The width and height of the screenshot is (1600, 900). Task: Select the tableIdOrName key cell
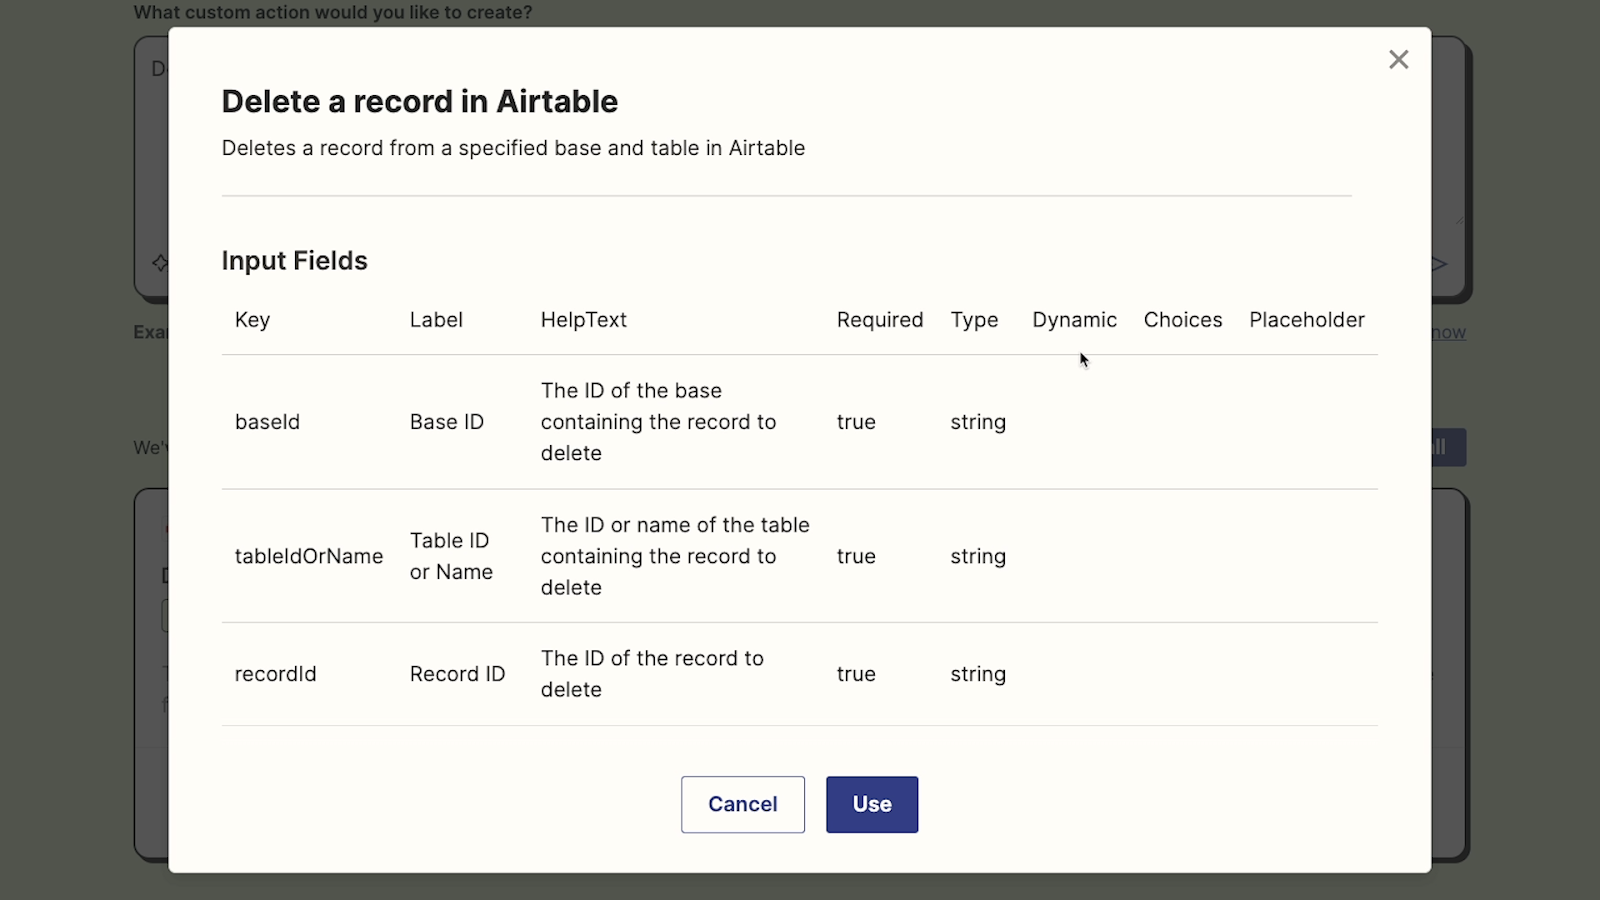309,556
